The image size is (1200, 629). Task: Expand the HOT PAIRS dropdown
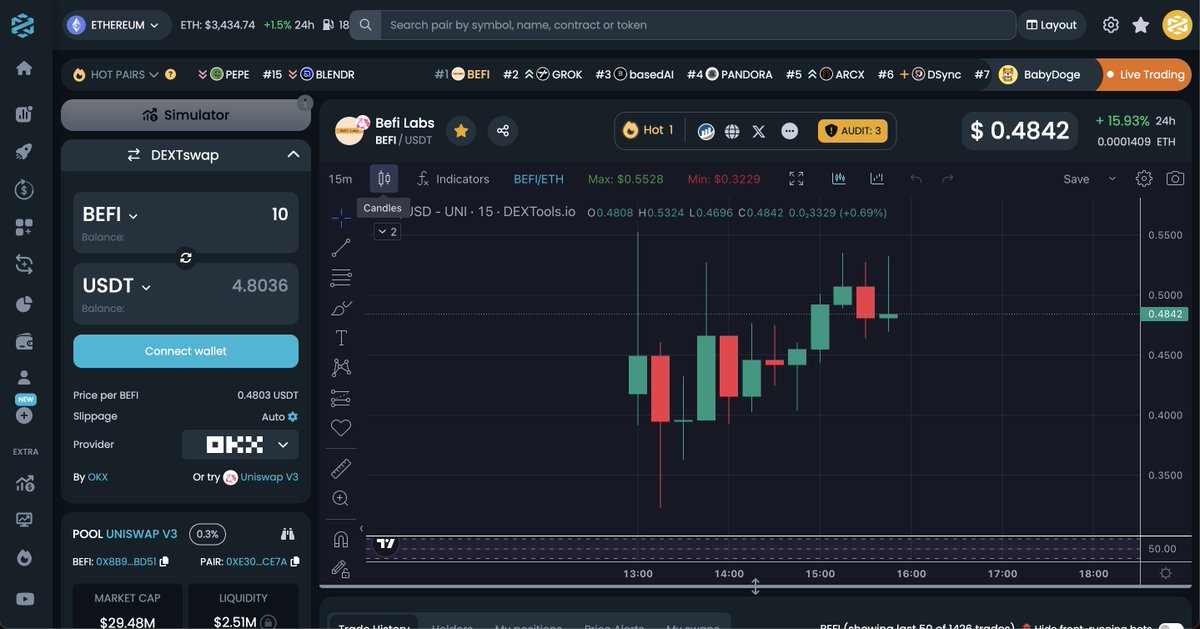124,74
